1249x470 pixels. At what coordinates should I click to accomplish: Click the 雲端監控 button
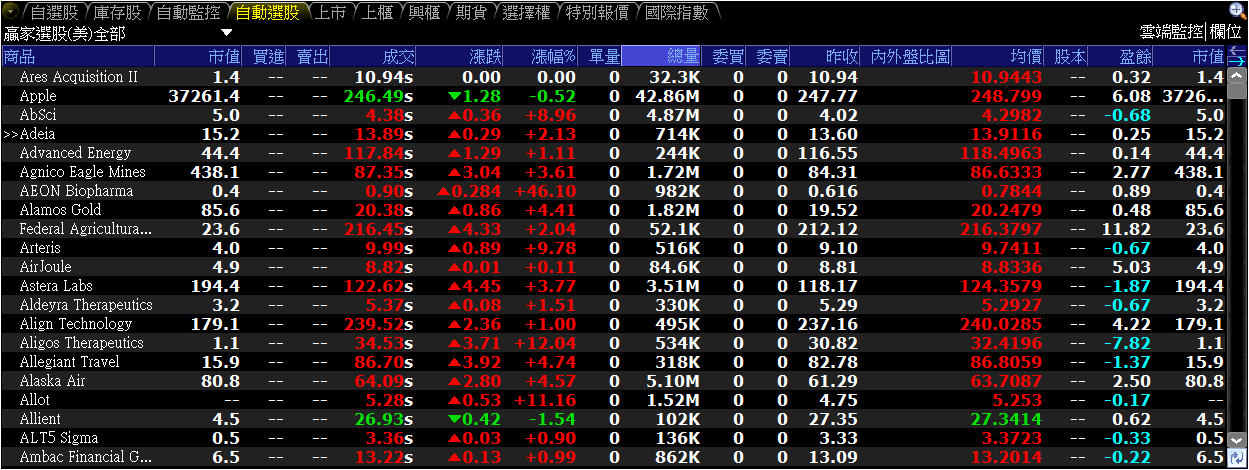point(1171,33)
